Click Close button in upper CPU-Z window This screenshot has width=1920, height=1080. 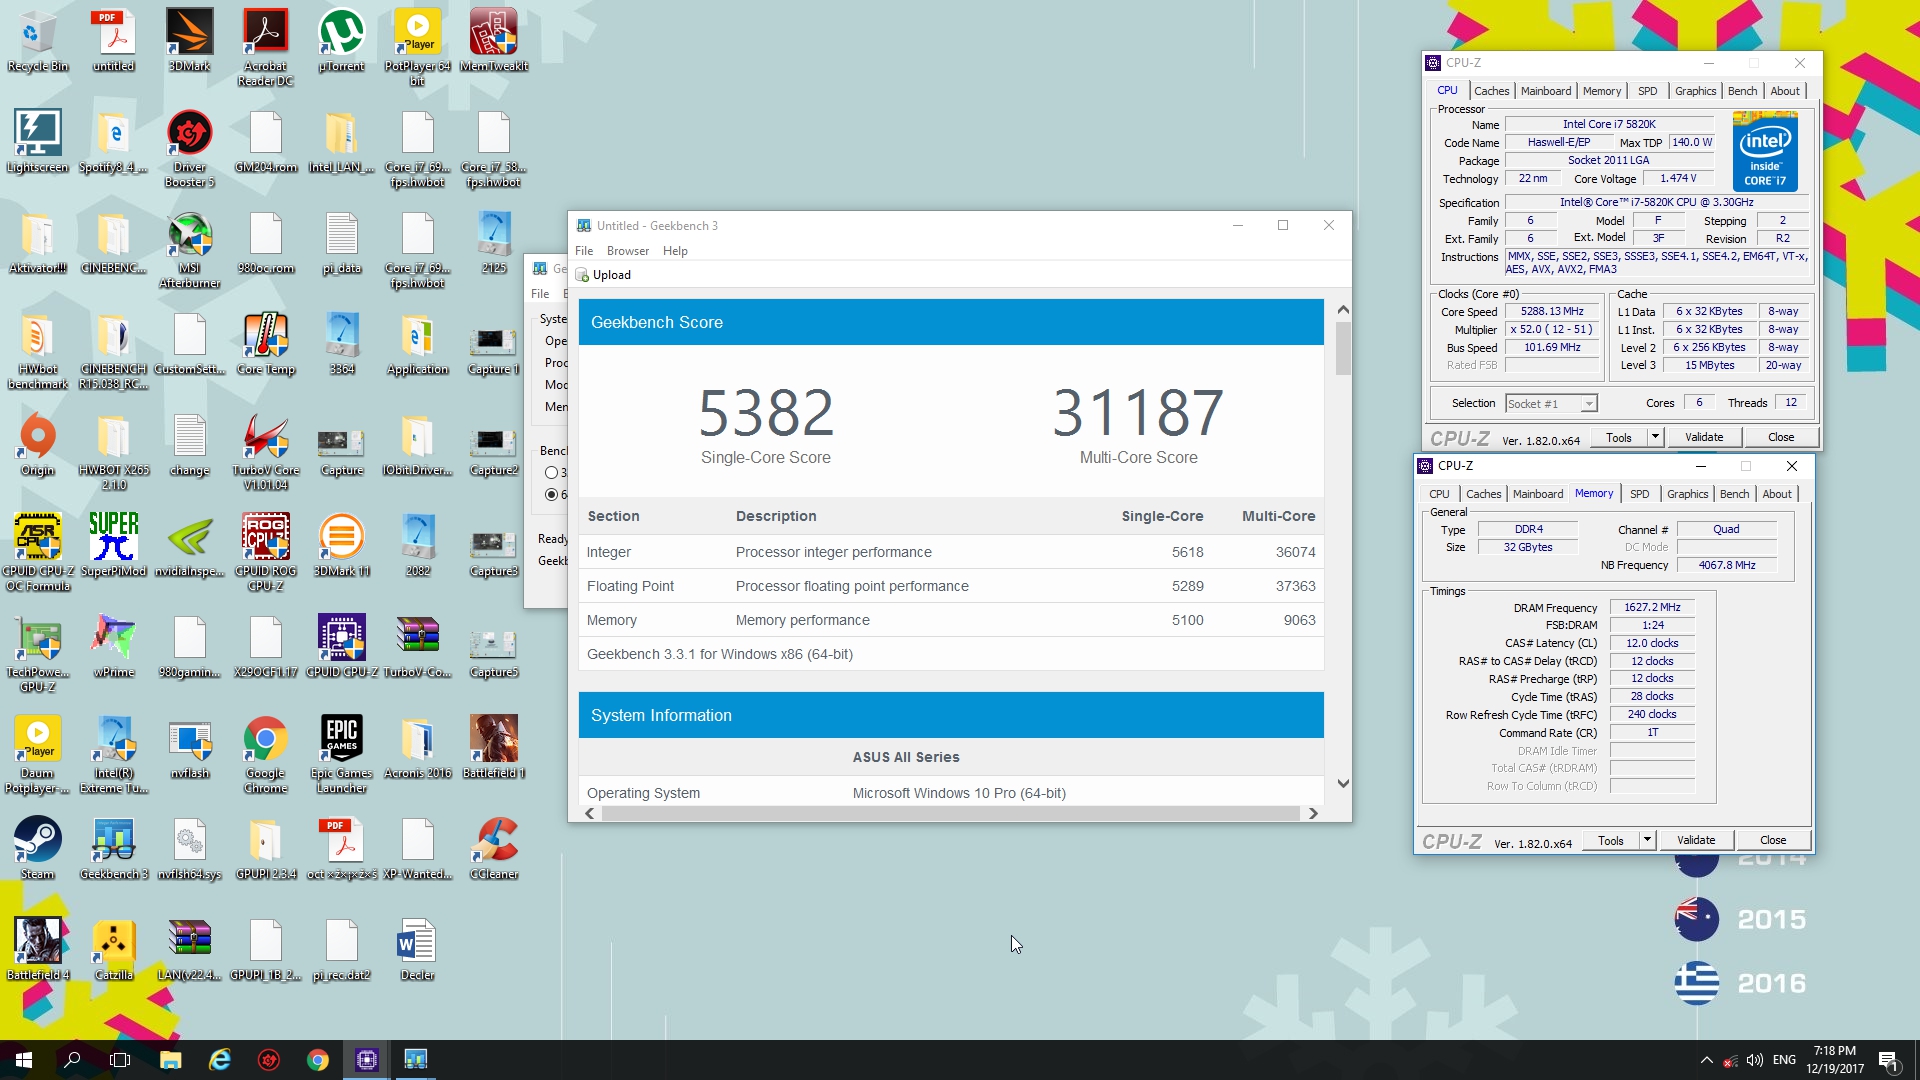tap(1781, 437)
